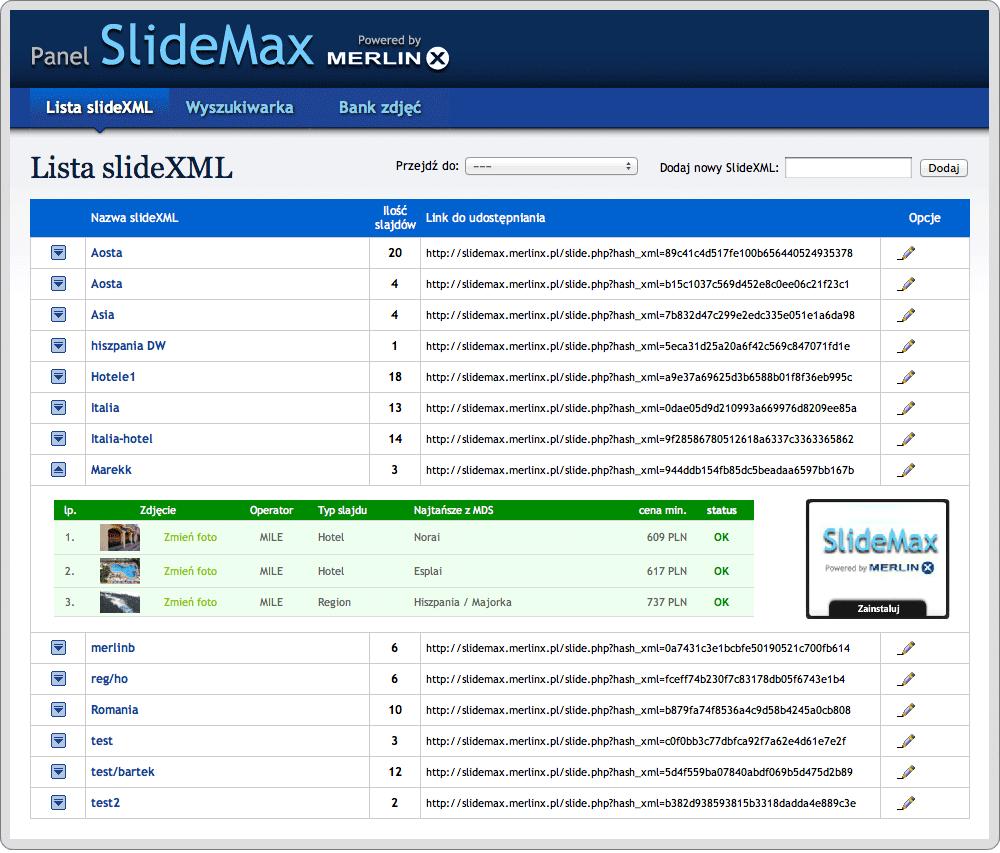Image resolution: width=1000 pixels, height=853 pixels.
Task: Click Nazwa slideXML column header
Action: [135, 218]
